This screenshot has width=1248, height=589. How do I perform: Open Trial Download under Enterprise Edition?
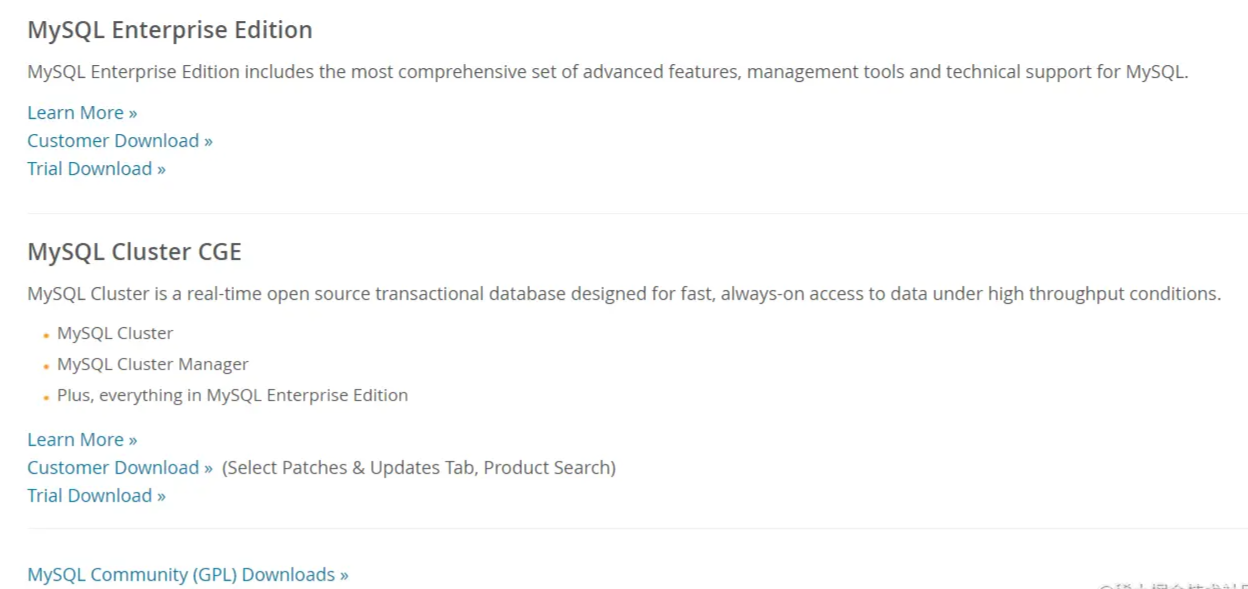(96, 169)
